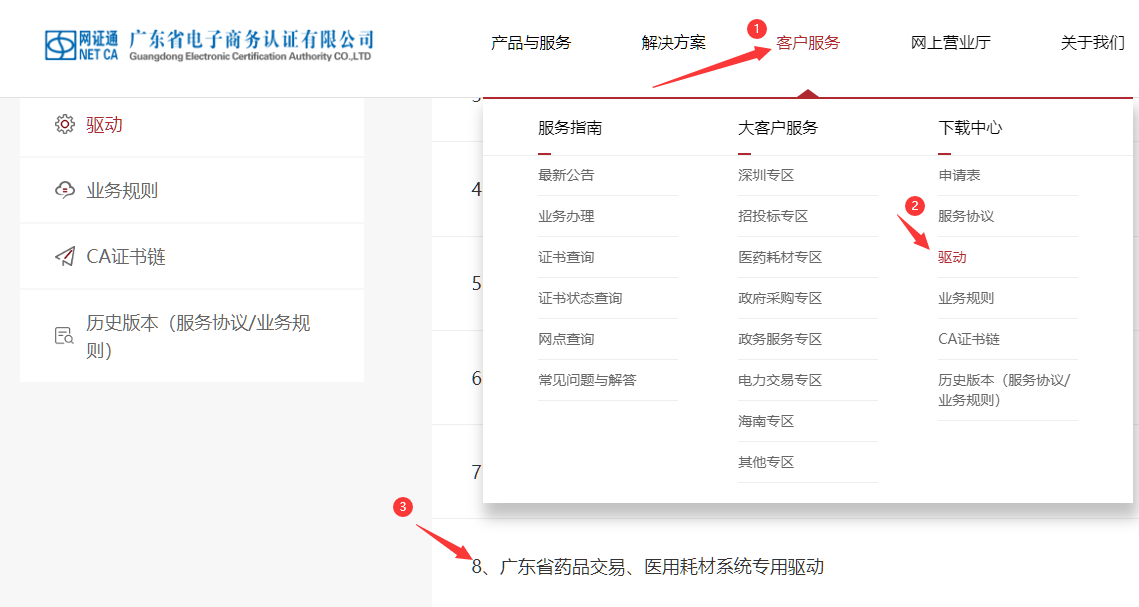1139x607 pixels.
Task: Click 申请表 under 下载中心
Action: [x=959, y=175]
